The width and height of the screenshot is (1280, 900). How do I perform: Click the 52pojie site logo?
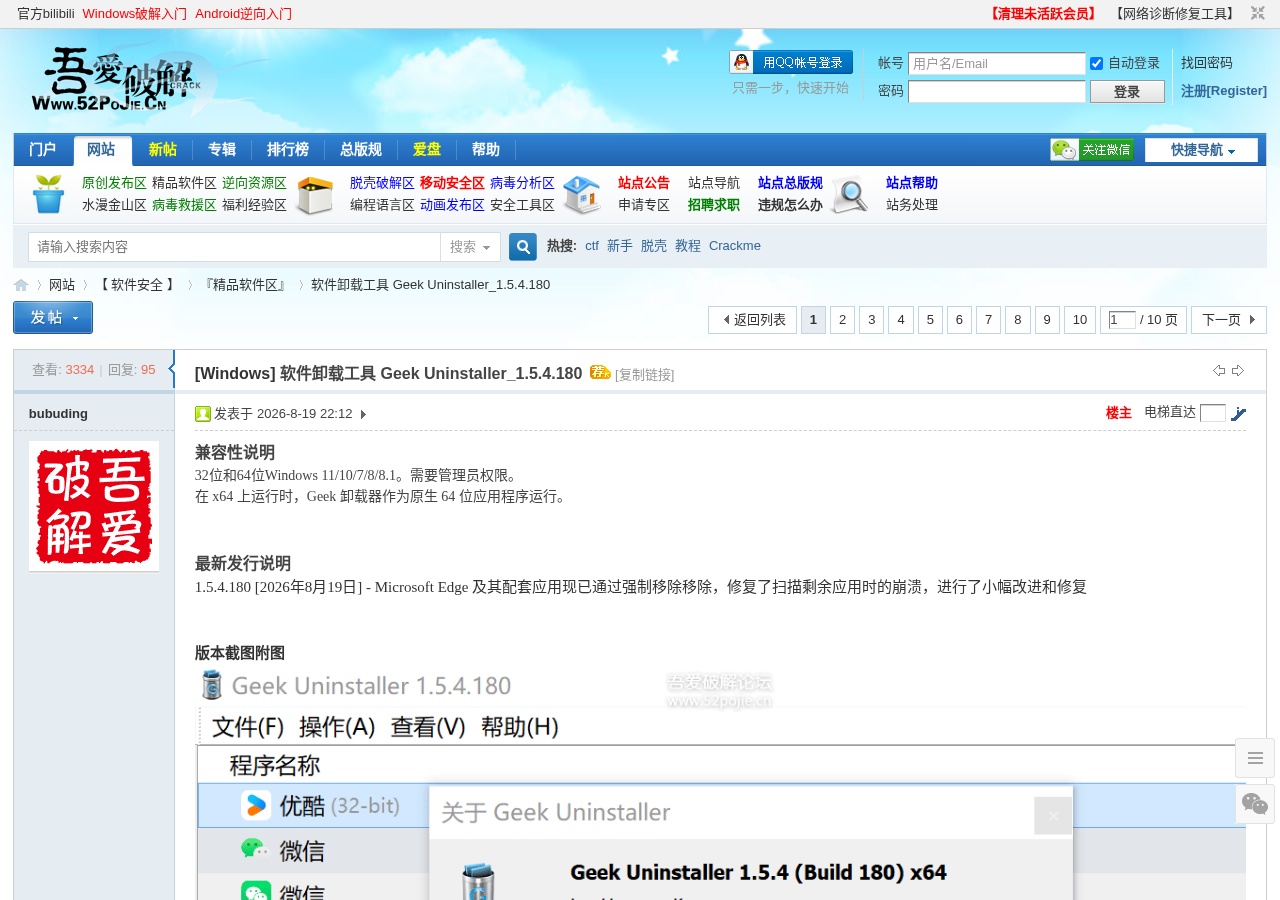[118, 80]
